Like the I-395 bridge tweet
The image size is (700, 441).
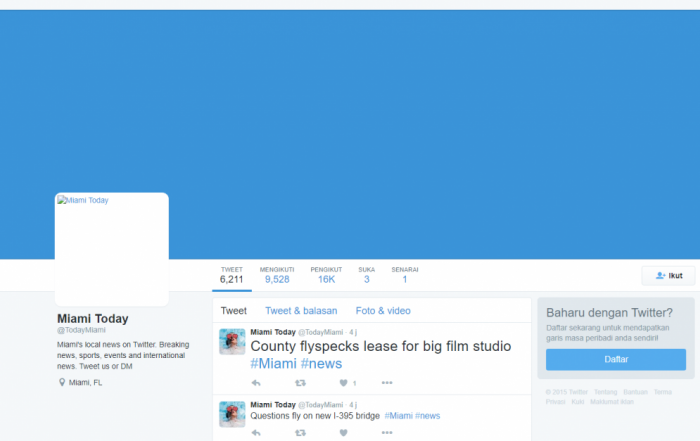point(343,433)
